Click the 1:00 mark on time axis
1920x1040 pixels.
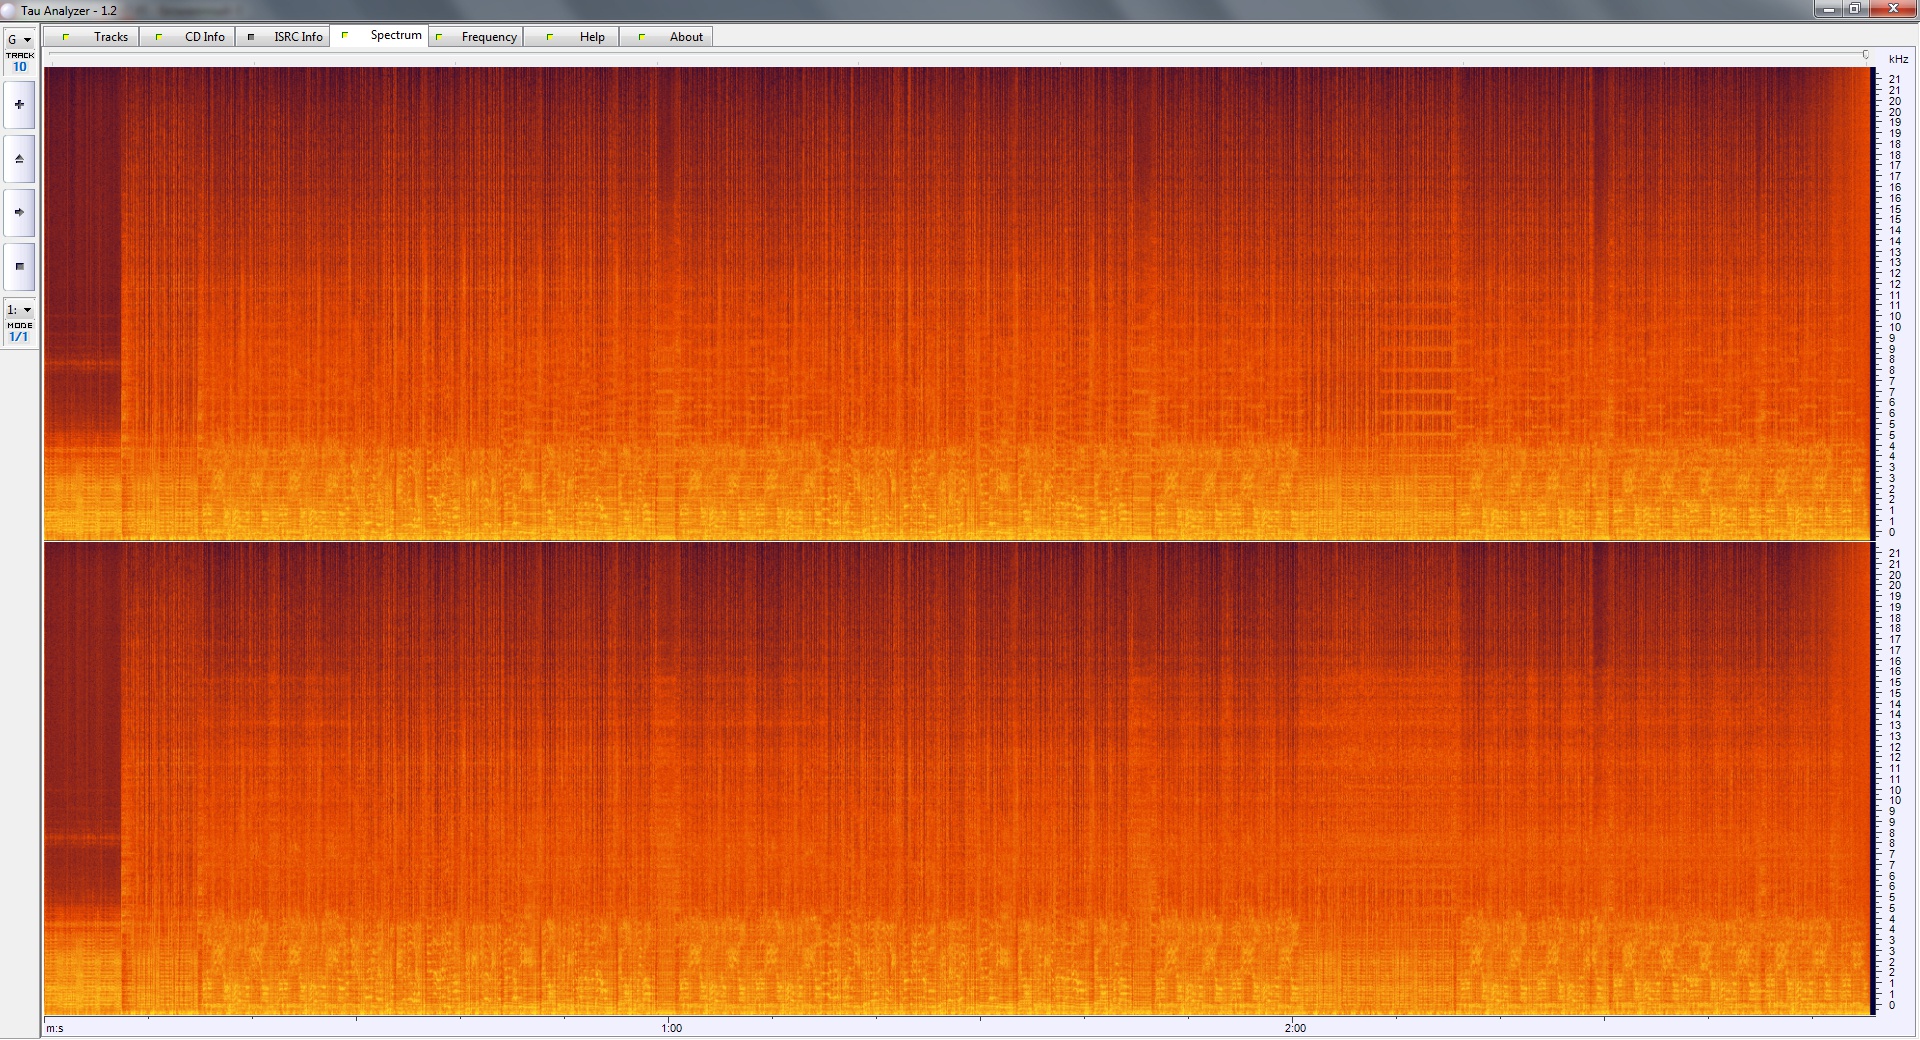(671, 1027)
